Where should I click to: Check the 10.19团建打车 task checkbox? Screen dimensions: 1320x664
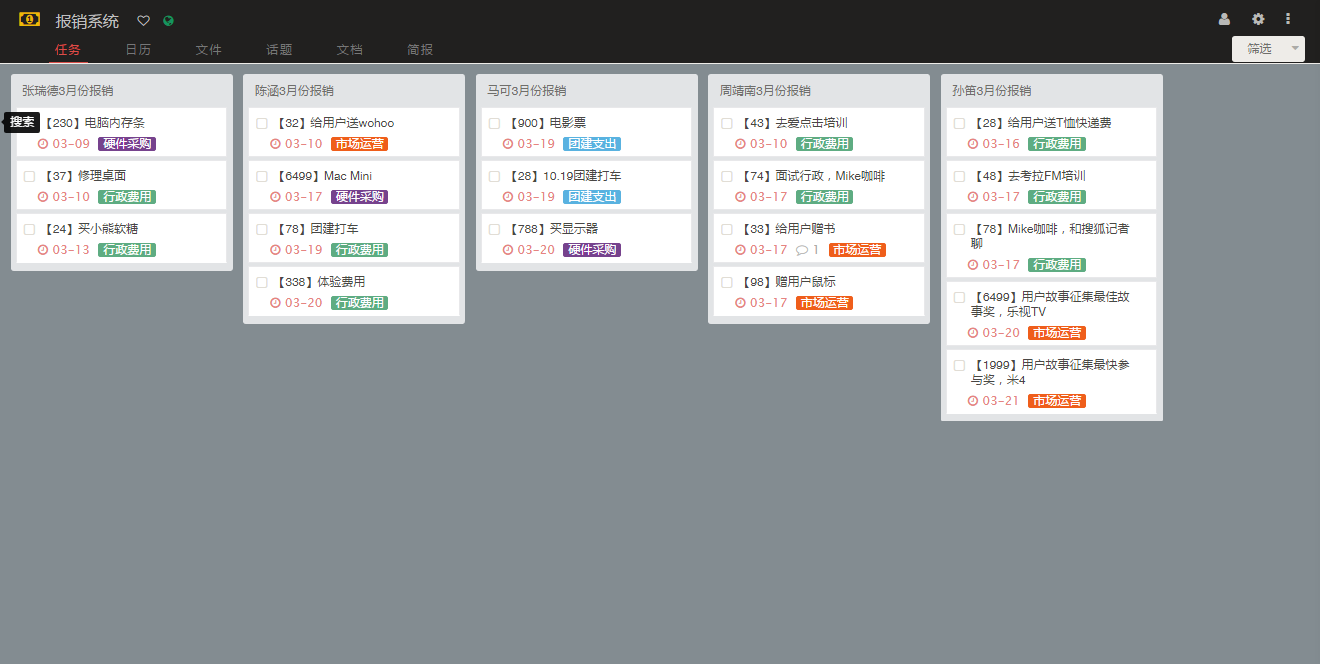[x=494, y=176]
